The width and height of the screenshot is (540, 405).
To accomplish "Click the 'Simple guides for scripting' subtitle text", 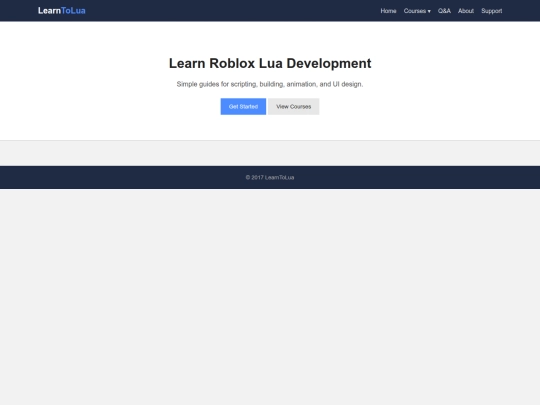I will (x=270, y=84).
